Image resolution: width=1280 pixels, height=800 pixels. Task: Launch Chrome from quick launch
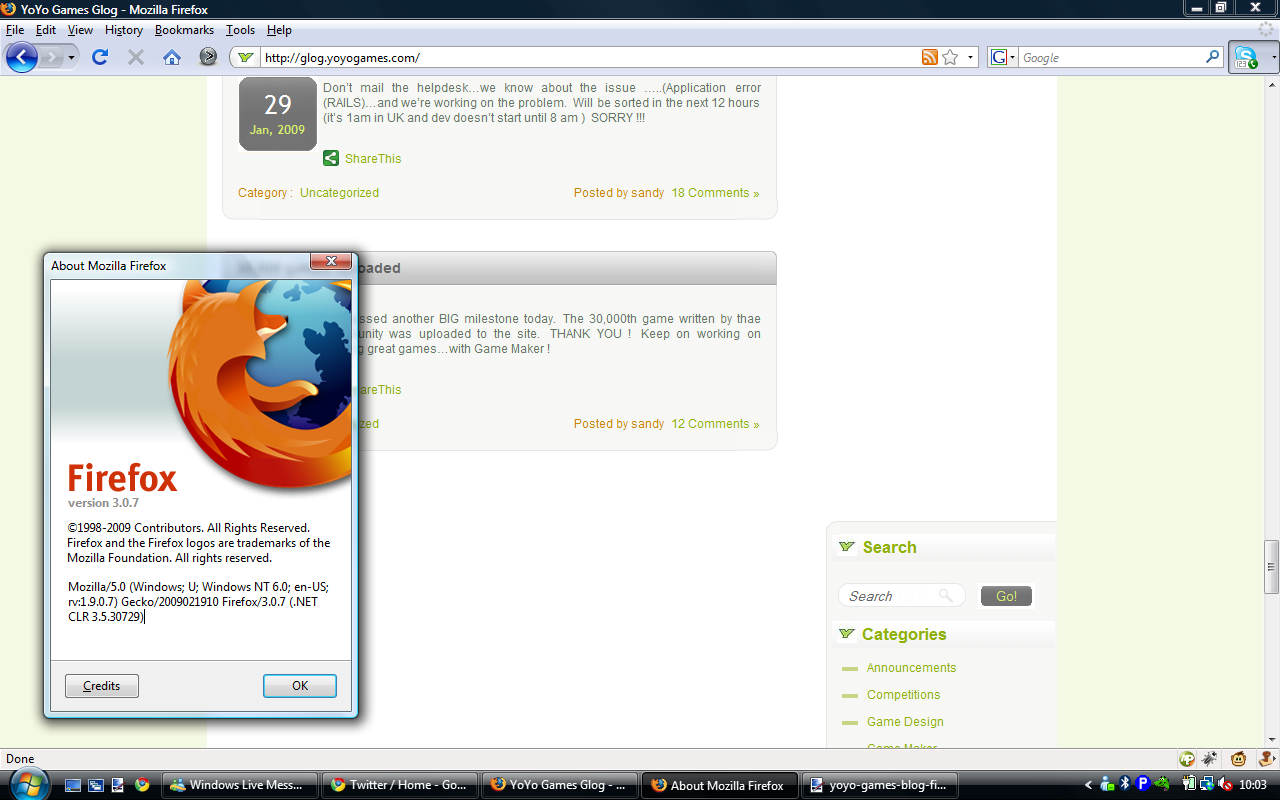(x=142, y=785)
